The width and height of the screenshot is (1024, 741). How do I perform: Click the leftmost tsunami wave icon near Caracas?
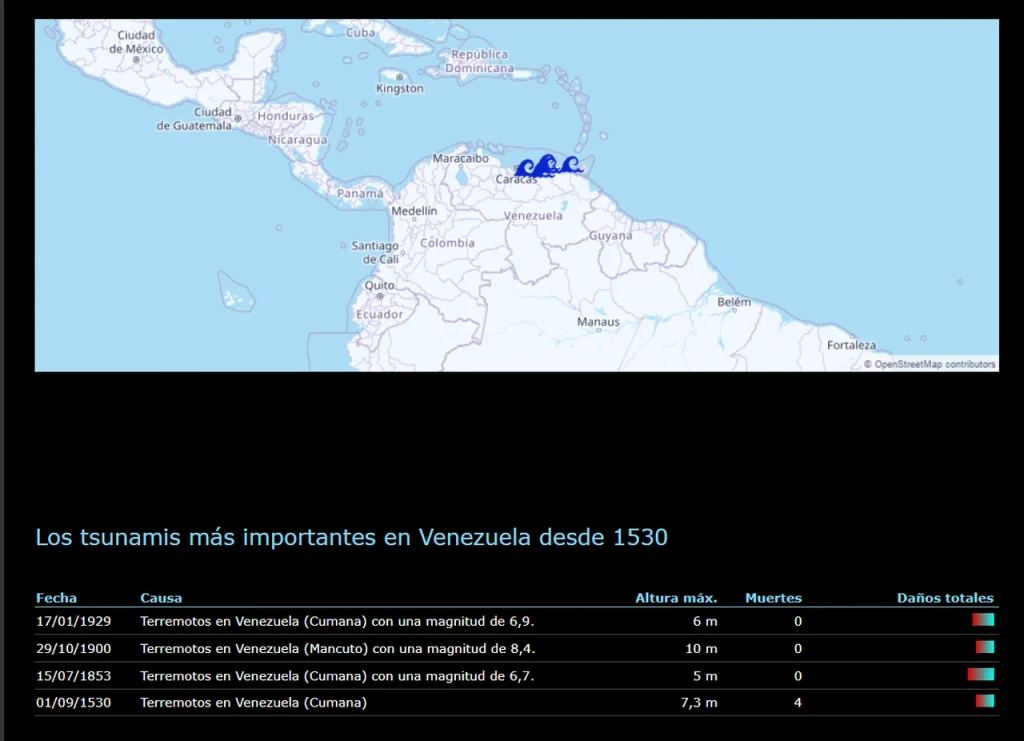click(524, 169)
